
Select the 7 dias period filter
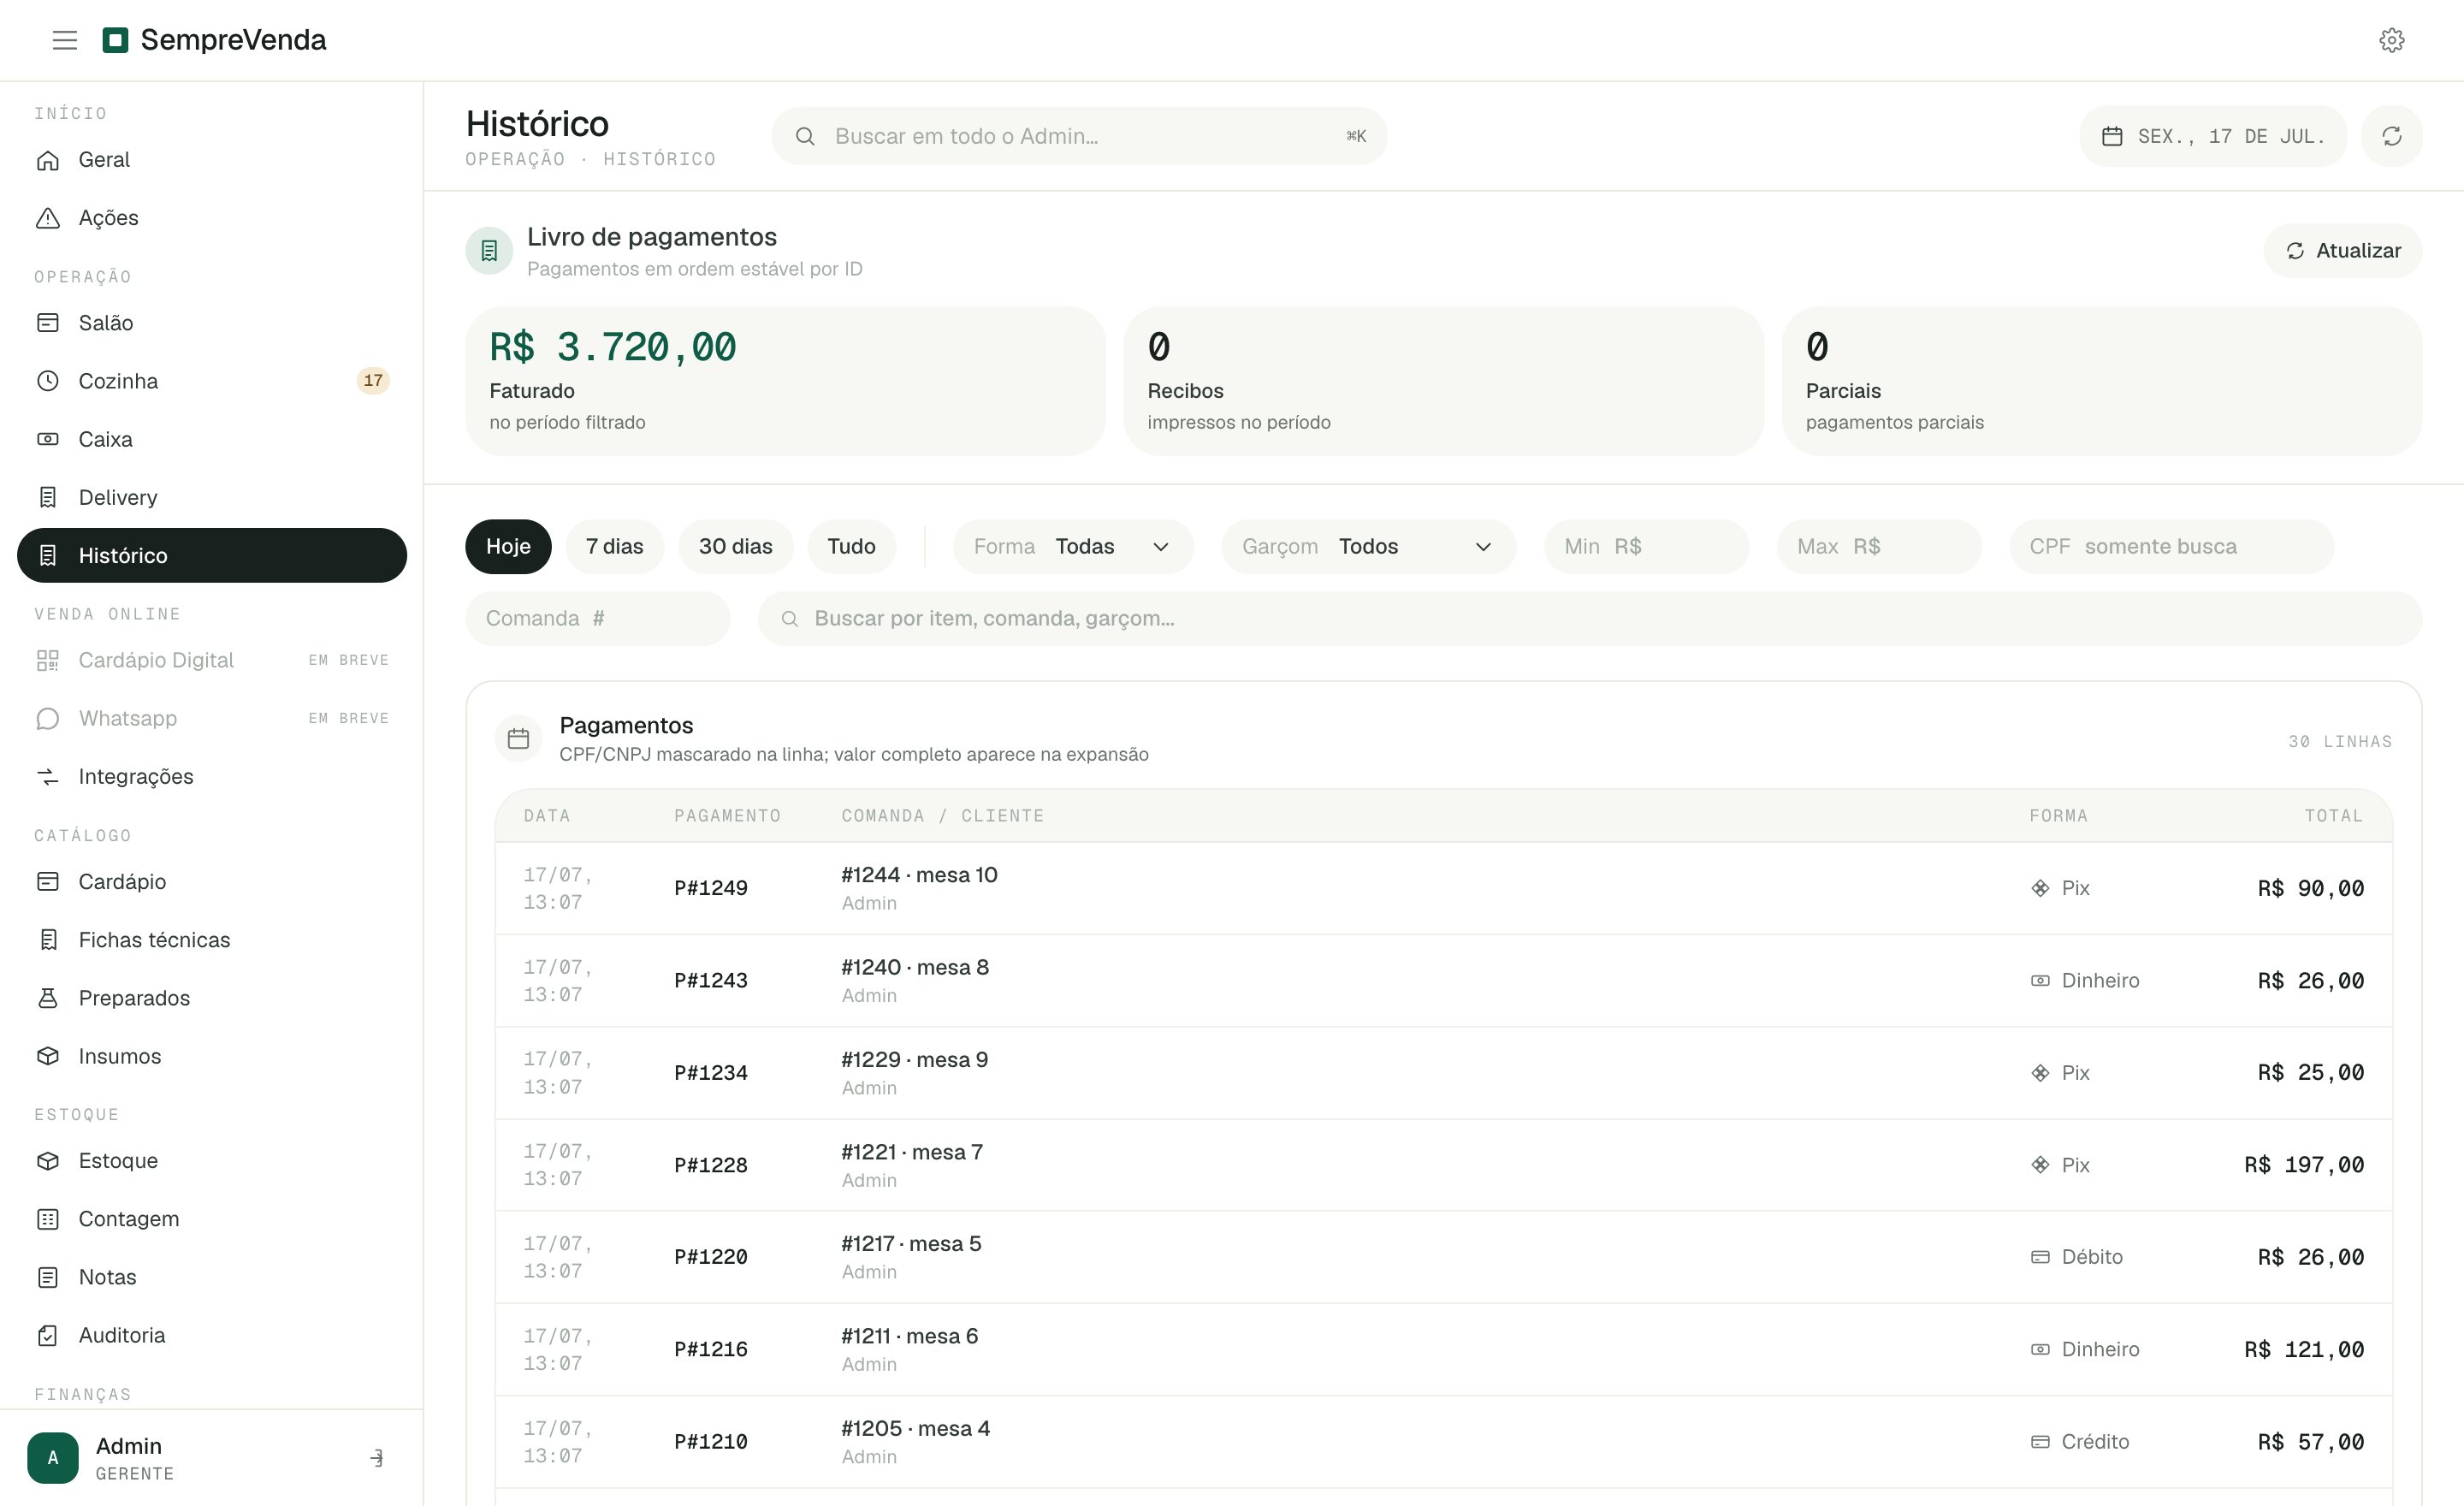tap(614, 546)
